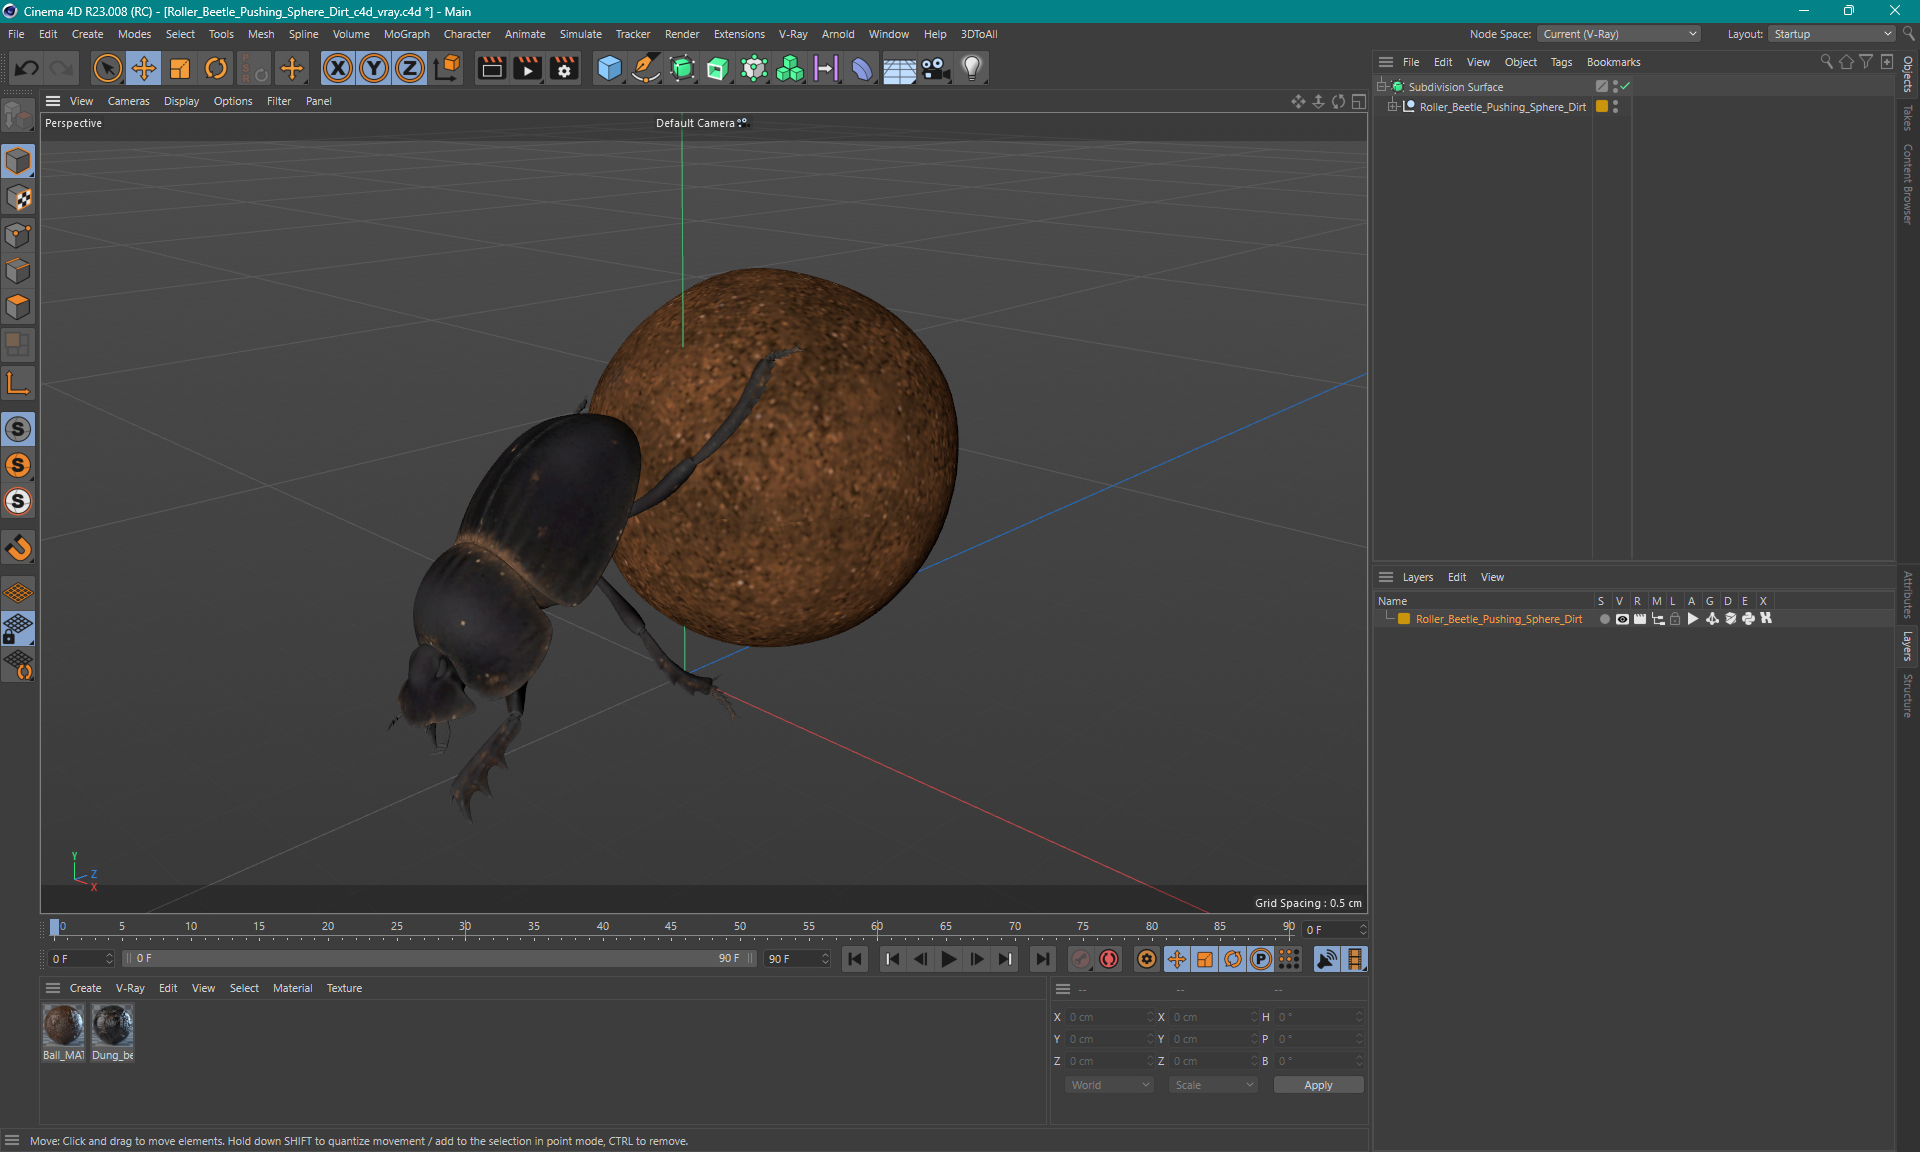Viewport: 1920px width, 1152px height.
Task: Open the Cameras viewport menu
Action: pos(128,101)
